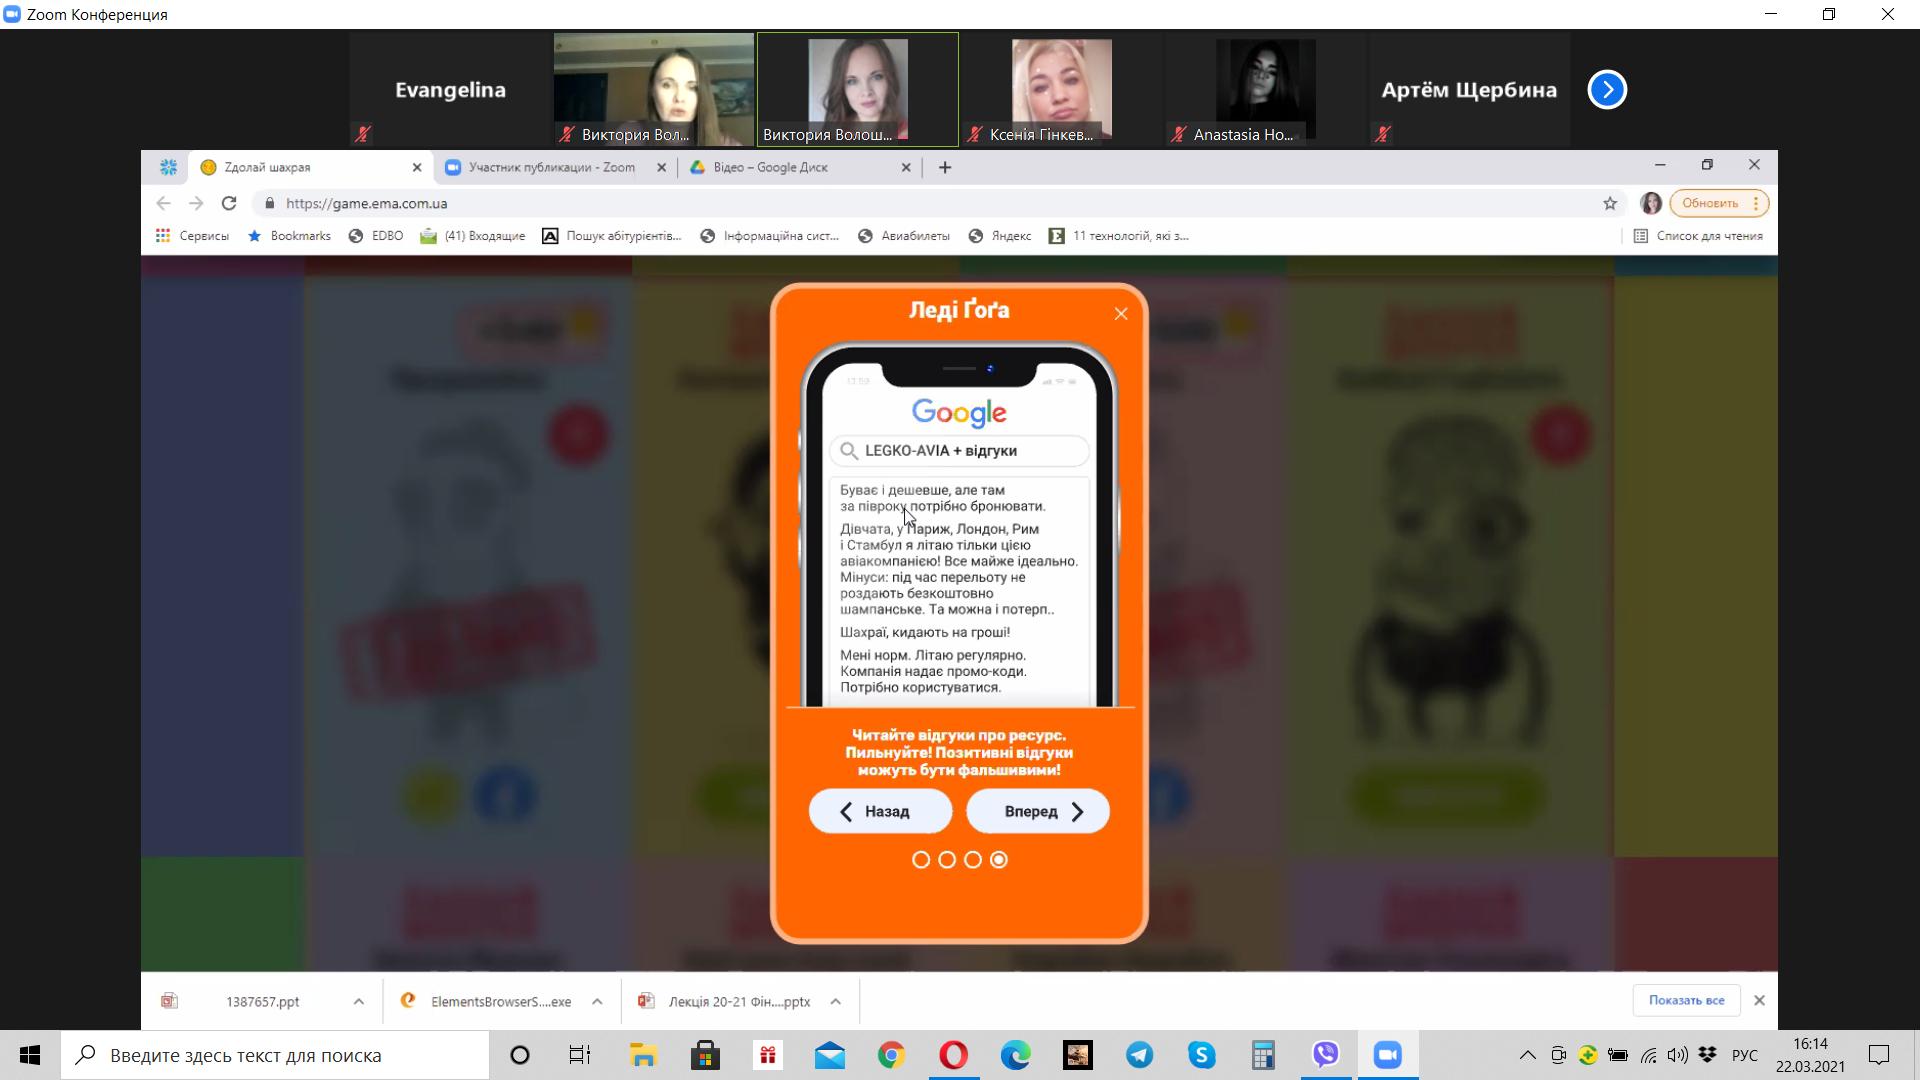Select the third slide indicator dot
This screenshot has height=1080, width=1920.
point(973,860)
